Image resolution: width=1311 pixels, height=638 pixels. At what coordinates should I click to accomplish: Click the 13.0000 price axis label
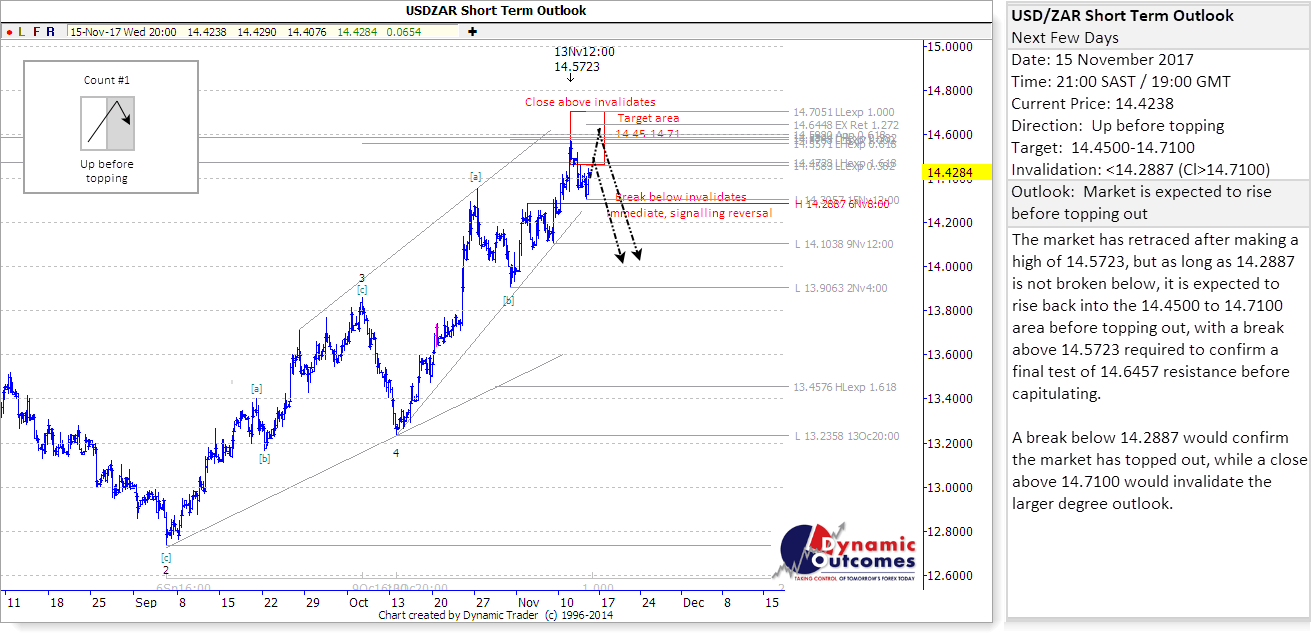click(950, 488)
